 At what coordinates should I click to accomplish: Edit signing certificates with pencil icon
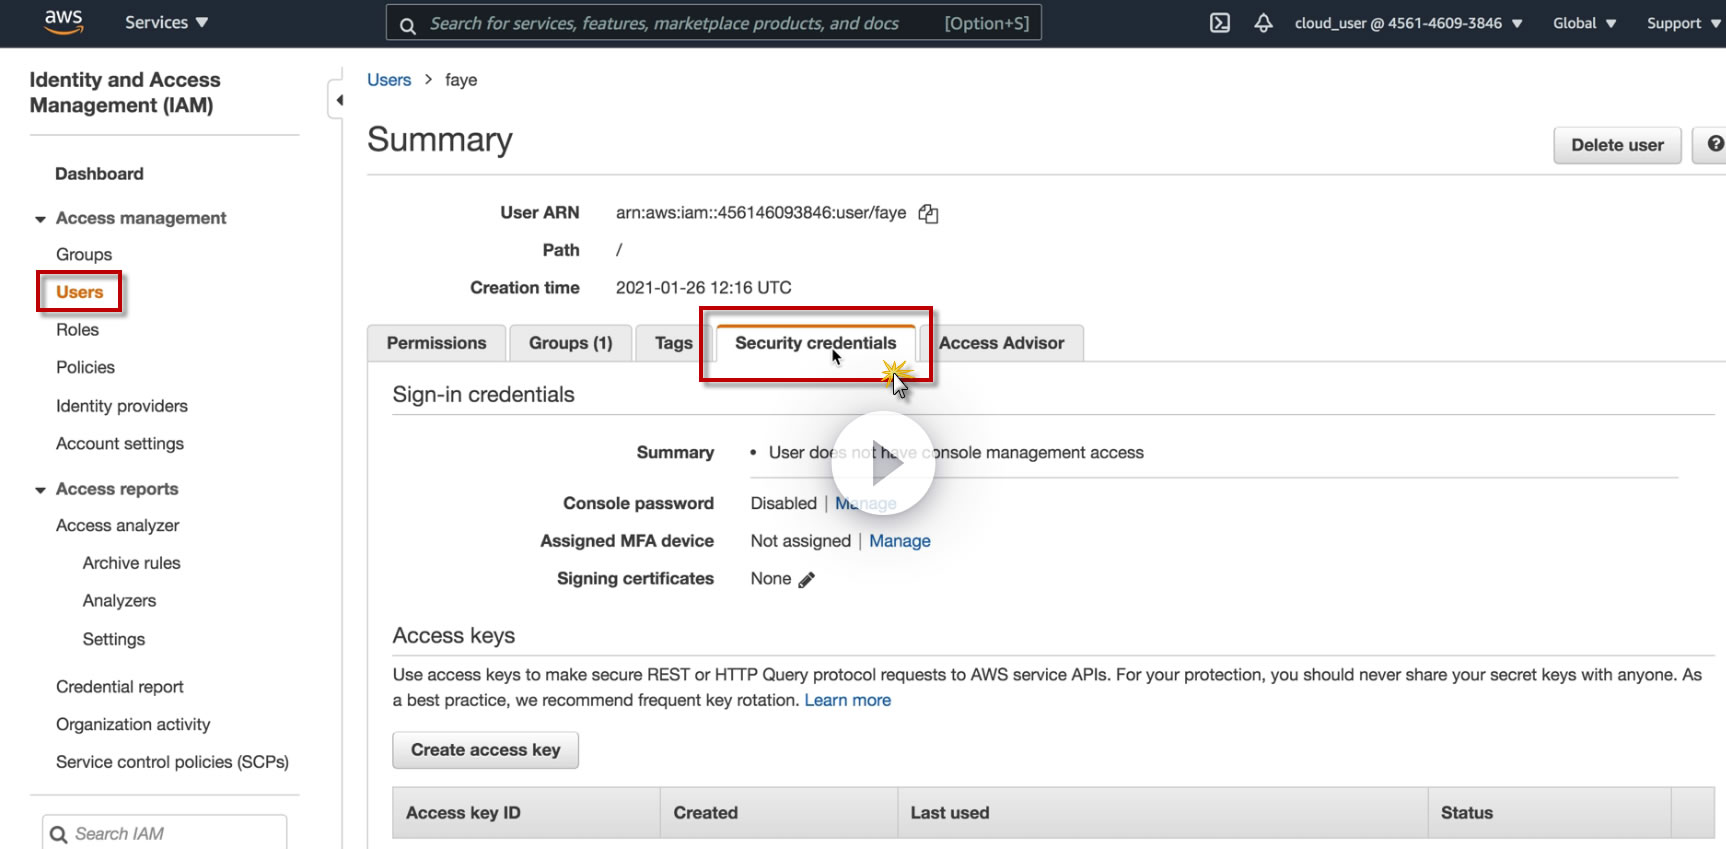(807, 580)
